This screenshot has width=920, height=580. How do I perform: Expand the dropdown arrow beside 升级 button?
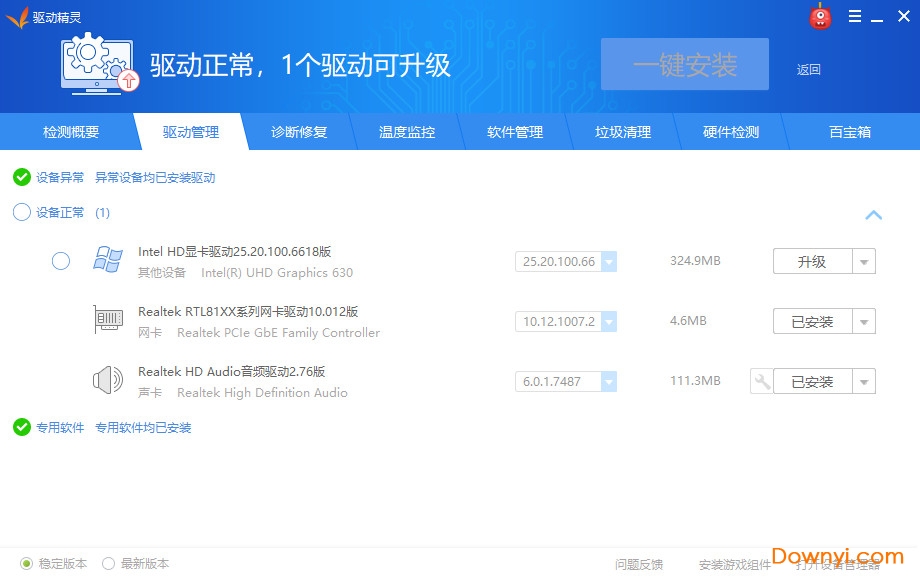864,262
